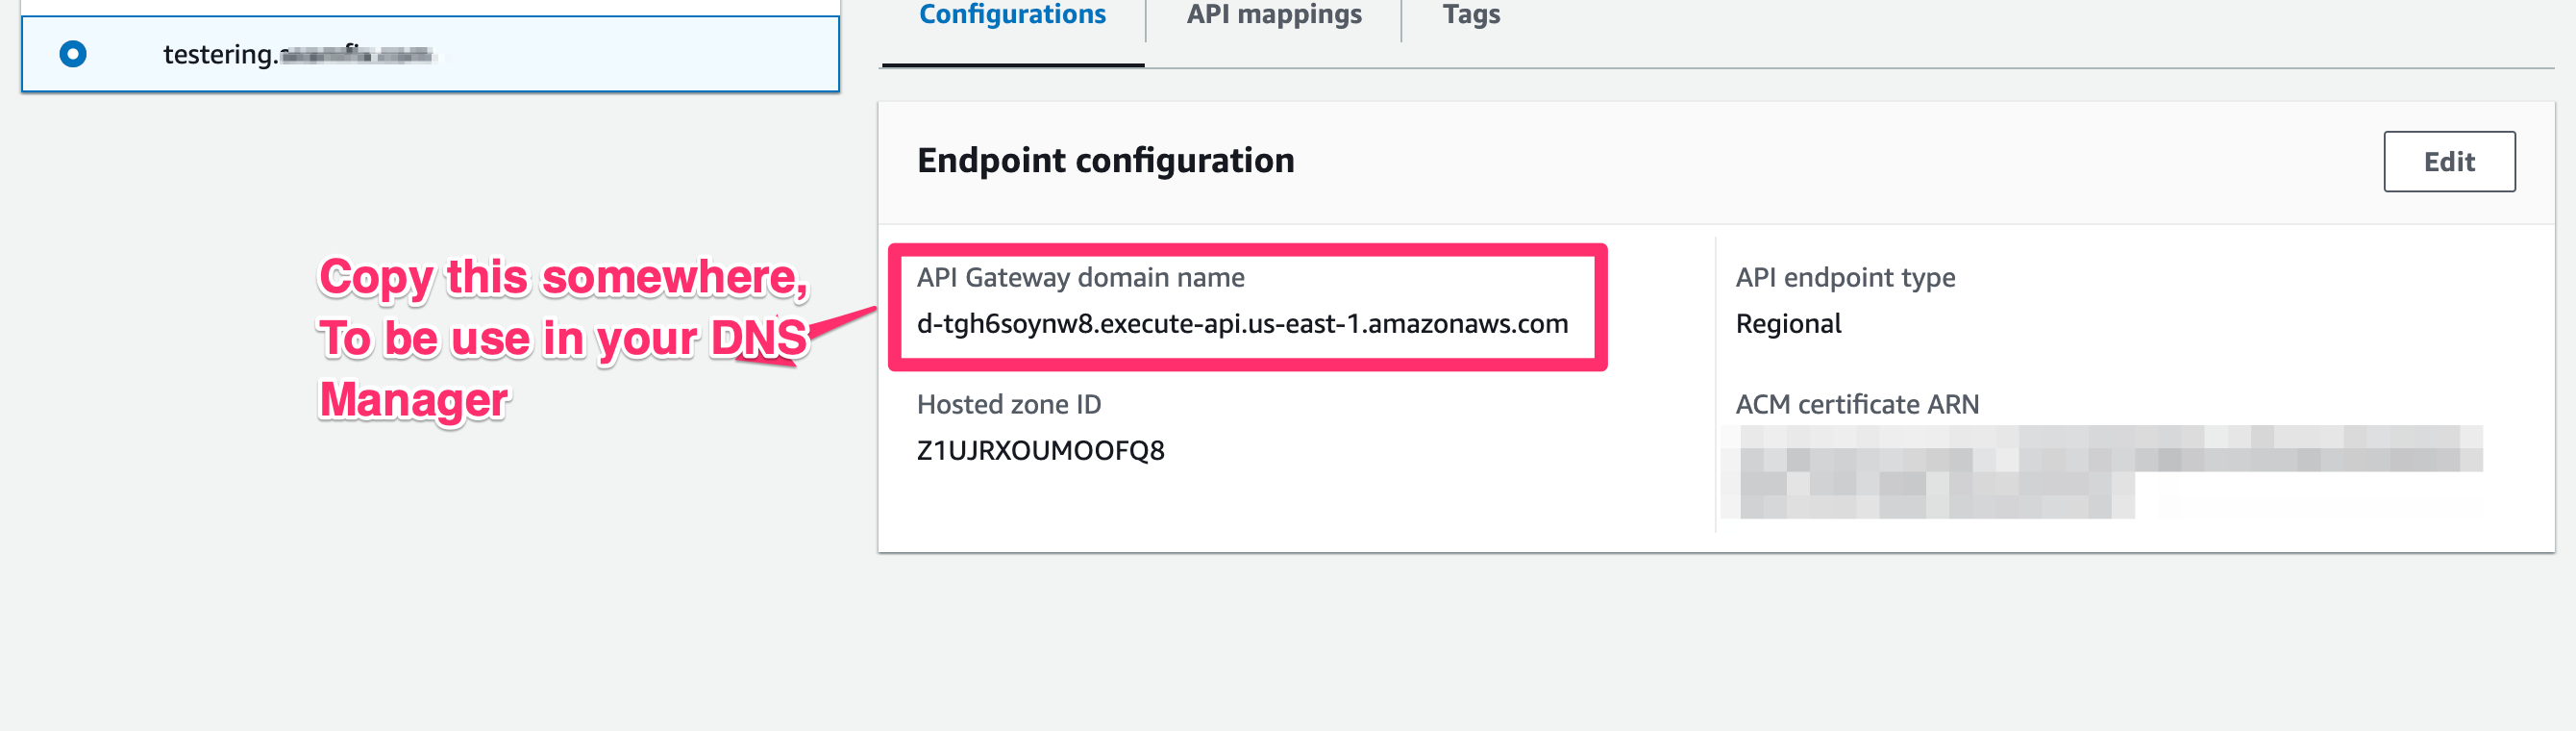2576x731 pixels.
Task: Click the API endpoint type label
Action: point(1844,278)
